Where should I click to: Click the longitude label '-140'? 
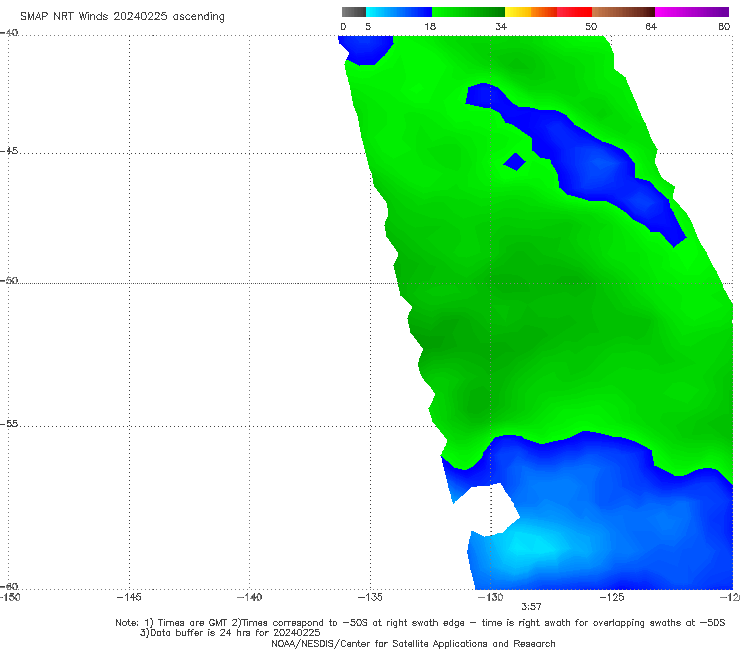[249, 597]
